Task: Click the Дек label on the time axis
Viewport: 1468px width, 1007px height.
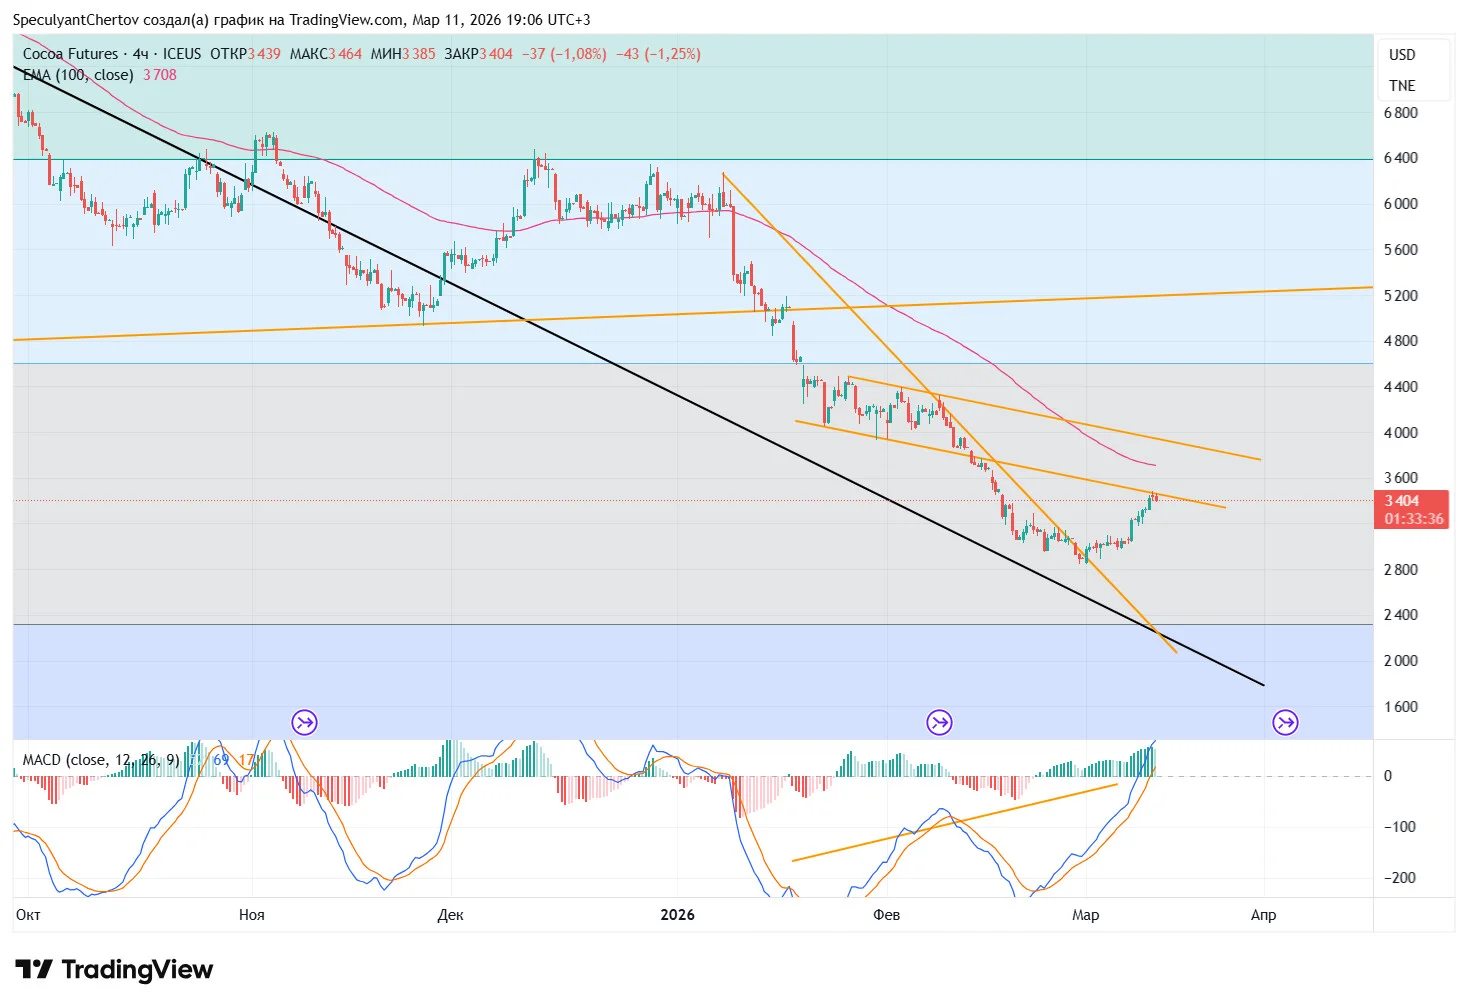Action: (x=450, y=915)
